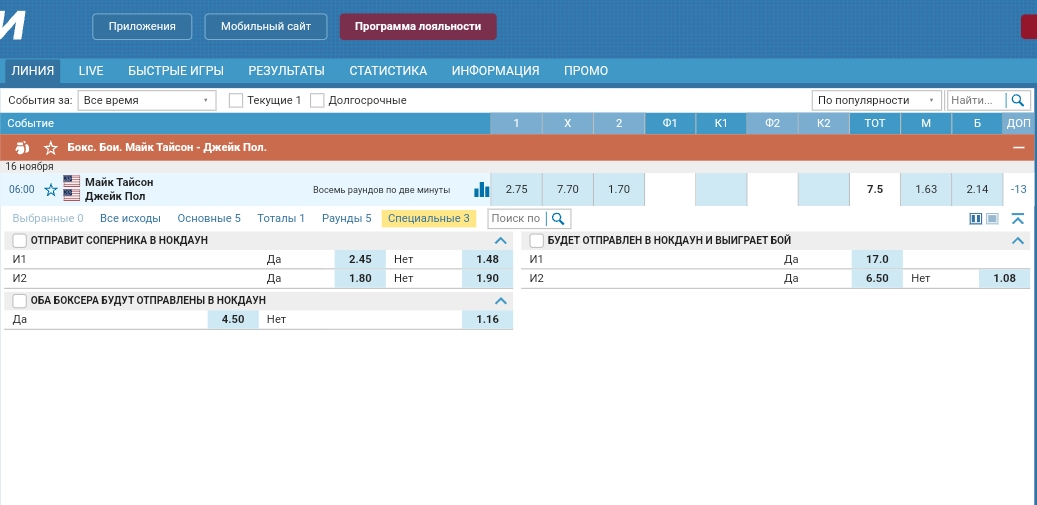Open match statistics bar chart icon

pos(482,190)
